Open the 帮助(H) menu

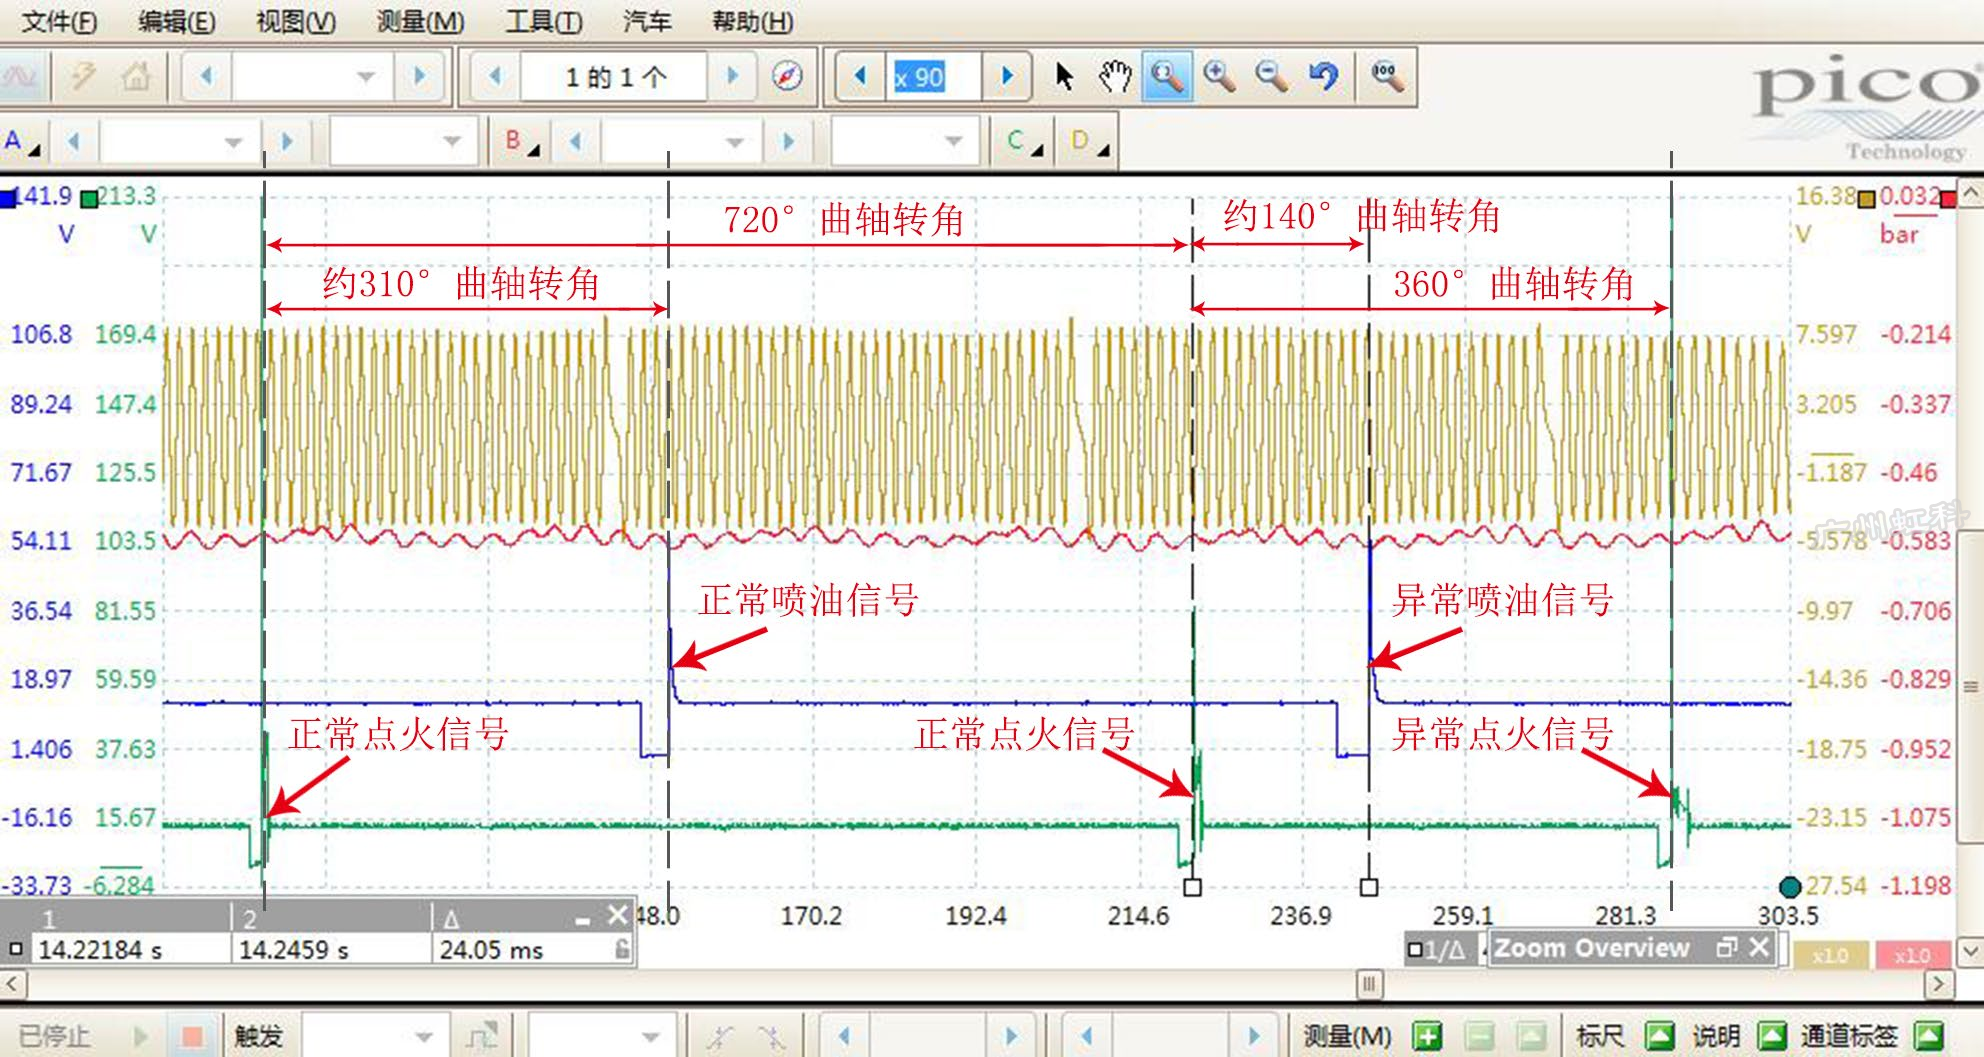(x=752, y=21)
